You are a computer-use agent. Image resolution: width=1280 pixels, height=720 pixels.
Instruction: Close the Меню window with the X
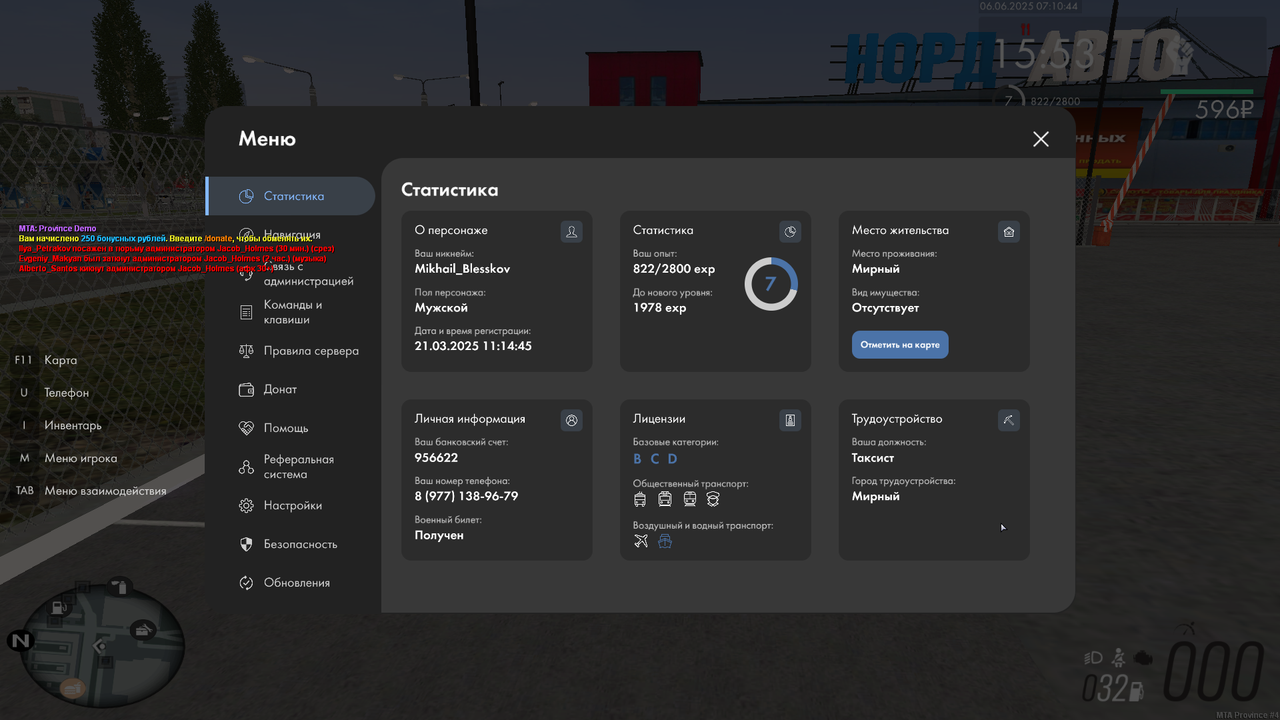[x=1041, y=139]
